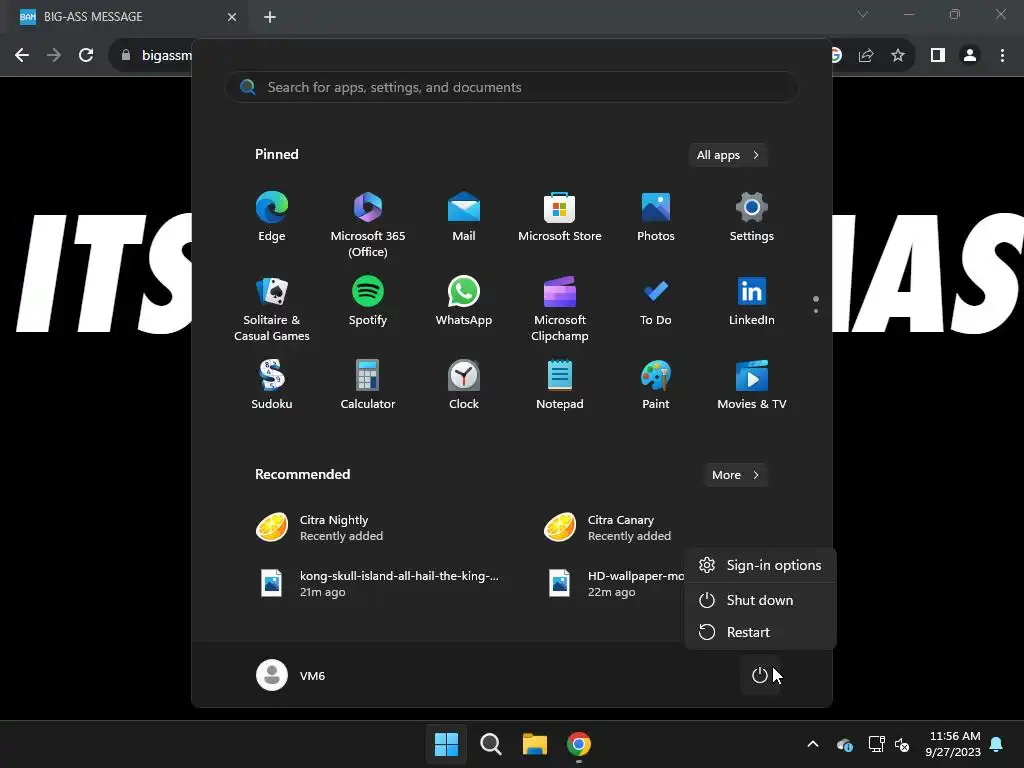Open Chrome three-dot menu
Viewport: 1024px width, 768px height.
(1002, 56)
